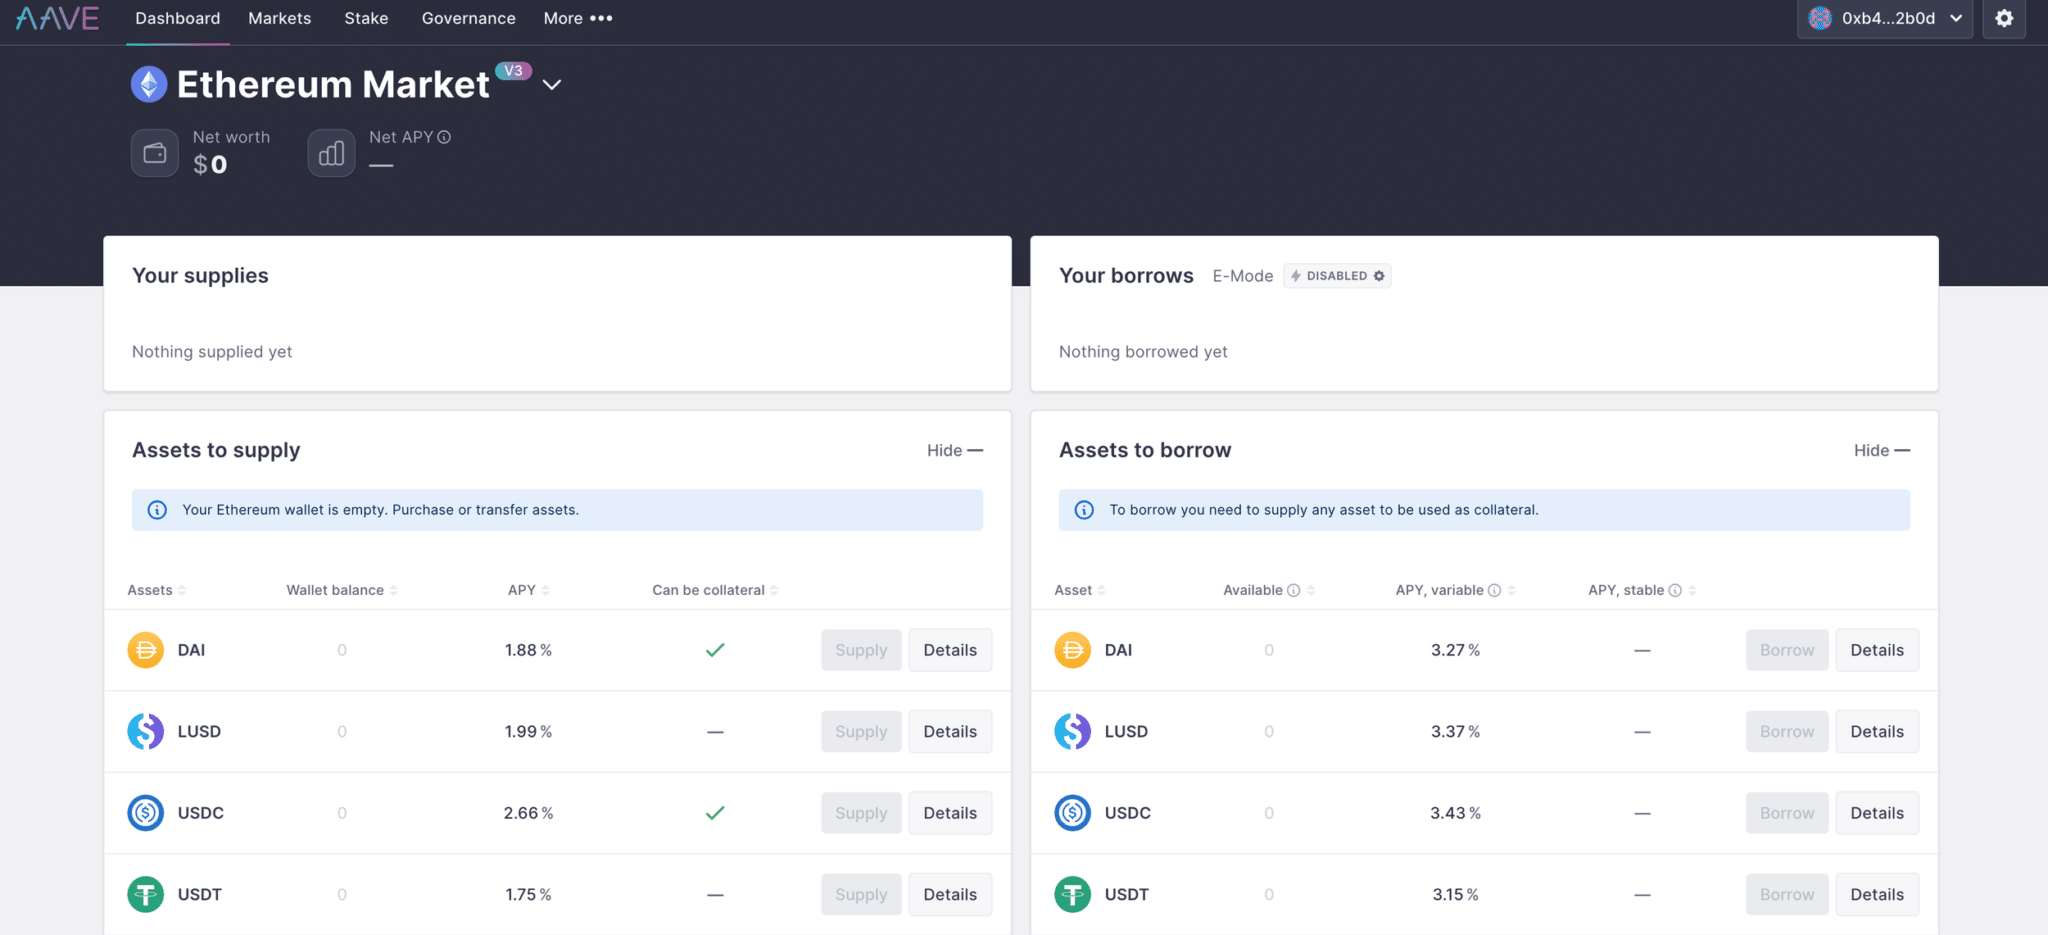Hide the Assets to supply panel
2048x935 pixels.
coord(953,450)
